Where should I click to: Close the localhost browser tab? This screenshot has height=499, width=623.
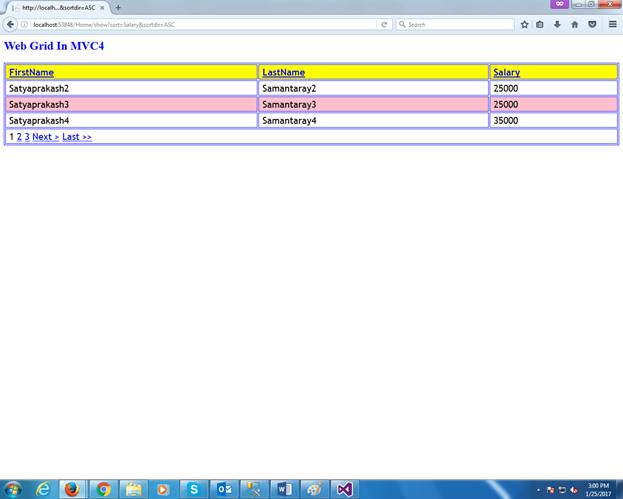pyautogui.click(x=102, y=8)
